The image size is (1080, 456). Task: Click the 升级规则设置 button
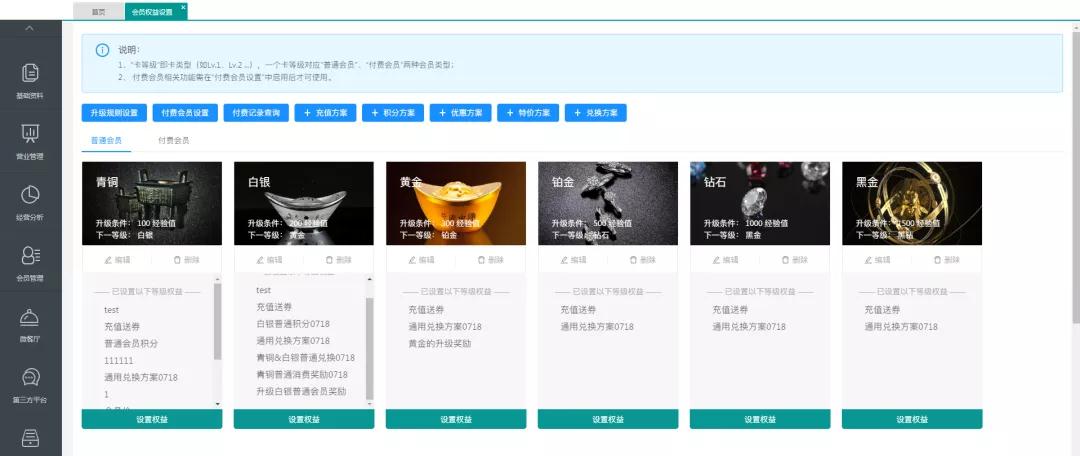pos(114,113)
